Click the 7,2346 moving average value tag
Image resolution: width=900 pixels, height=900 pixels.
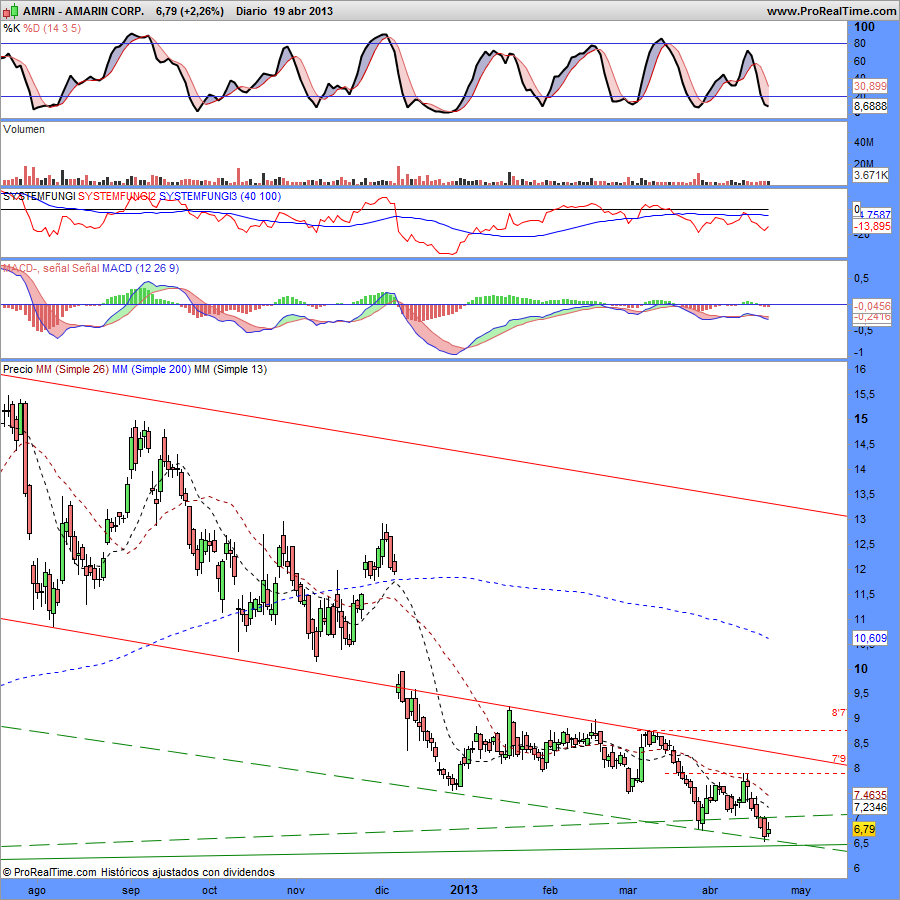pyautogui.click(x=870, y=807)
